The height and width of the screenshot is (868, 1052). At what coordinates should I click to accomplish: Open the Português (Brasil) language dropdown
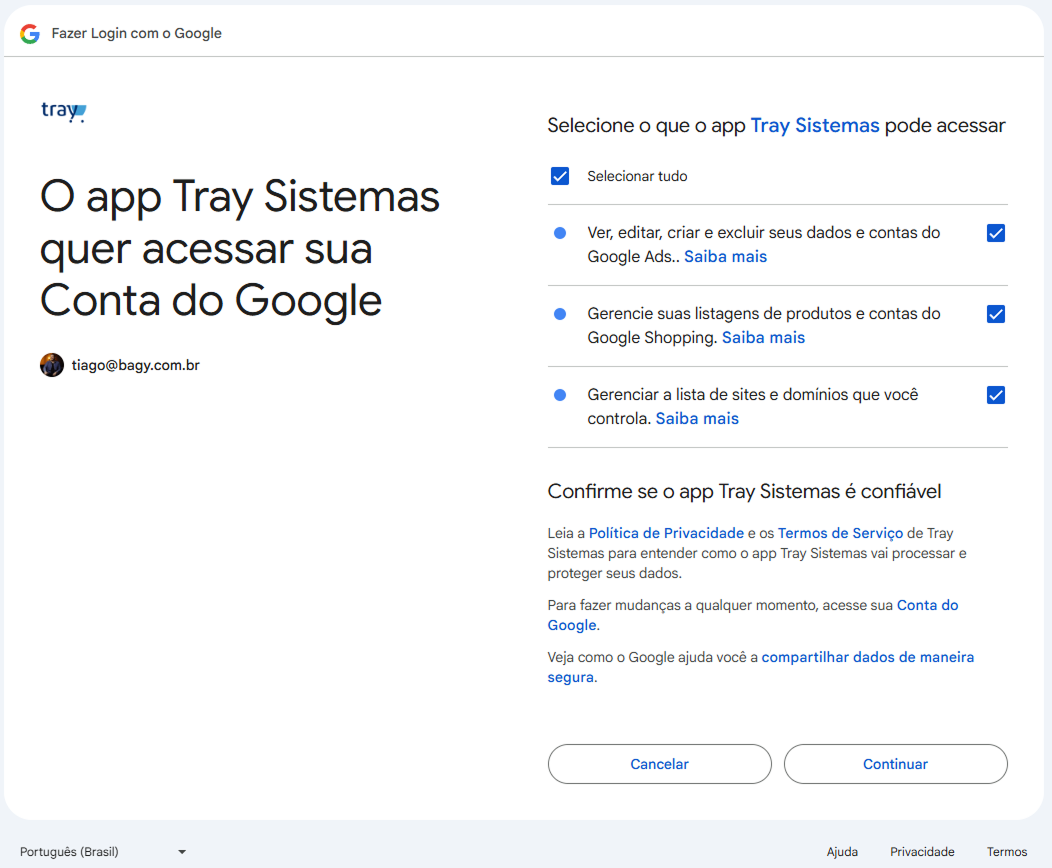click(103, 851)
